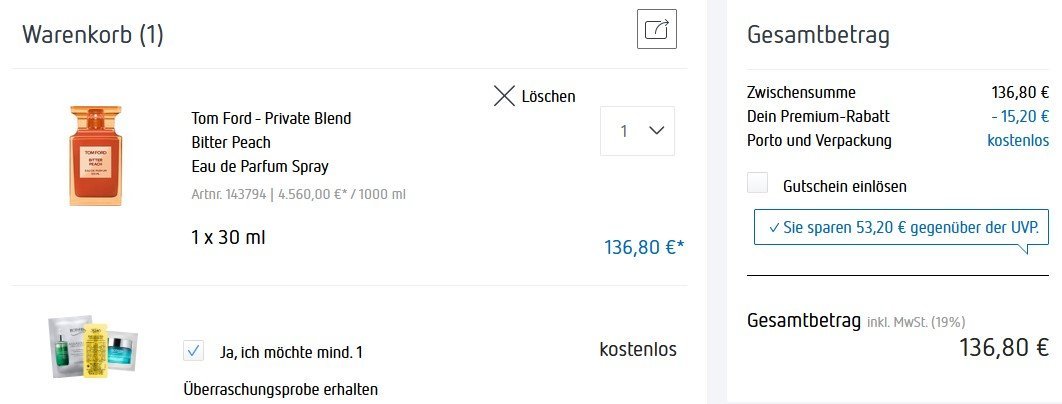Tick the Gutschein einlösen checkbox
The height and width of the screenshot is (404, 1062).
pos(758,185)
